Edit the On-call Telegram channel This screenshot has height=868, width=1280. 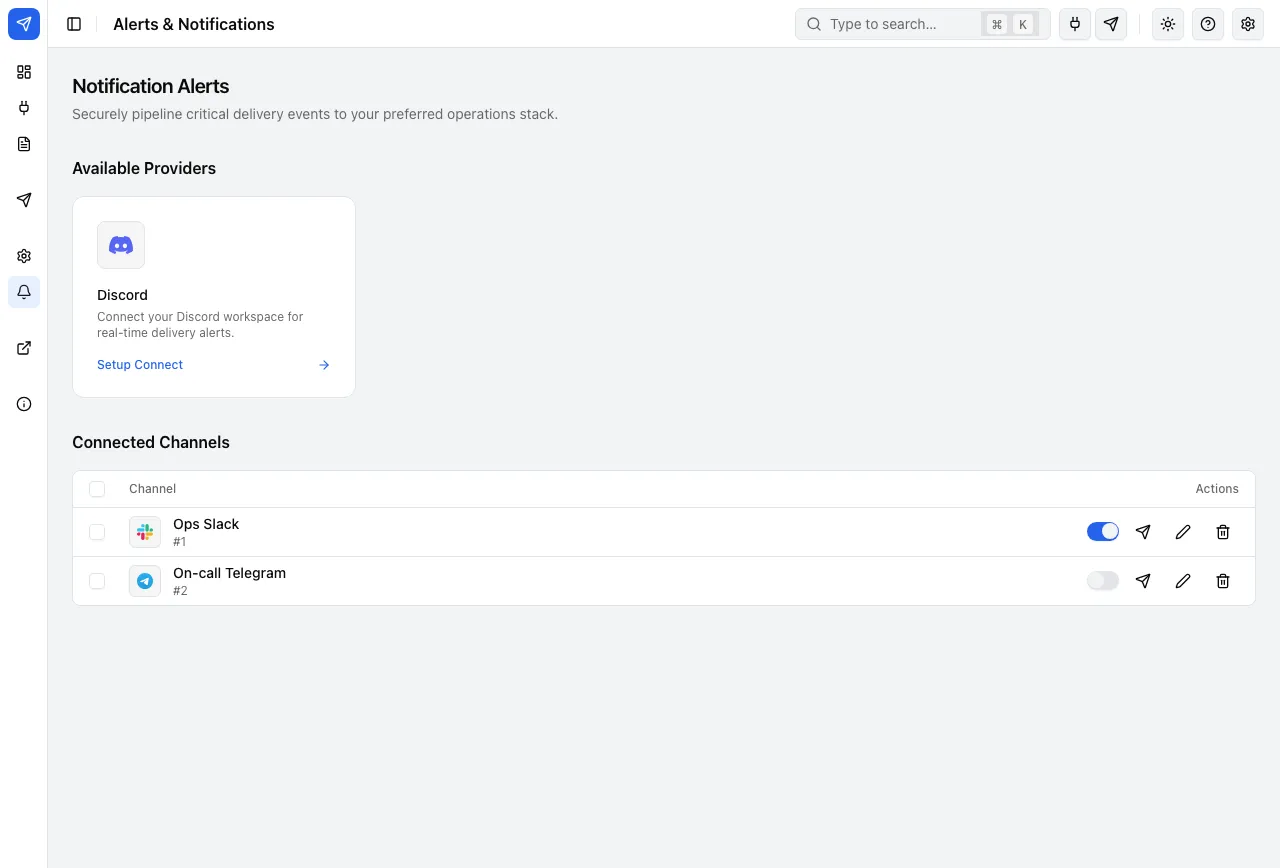pos(1183,581)
